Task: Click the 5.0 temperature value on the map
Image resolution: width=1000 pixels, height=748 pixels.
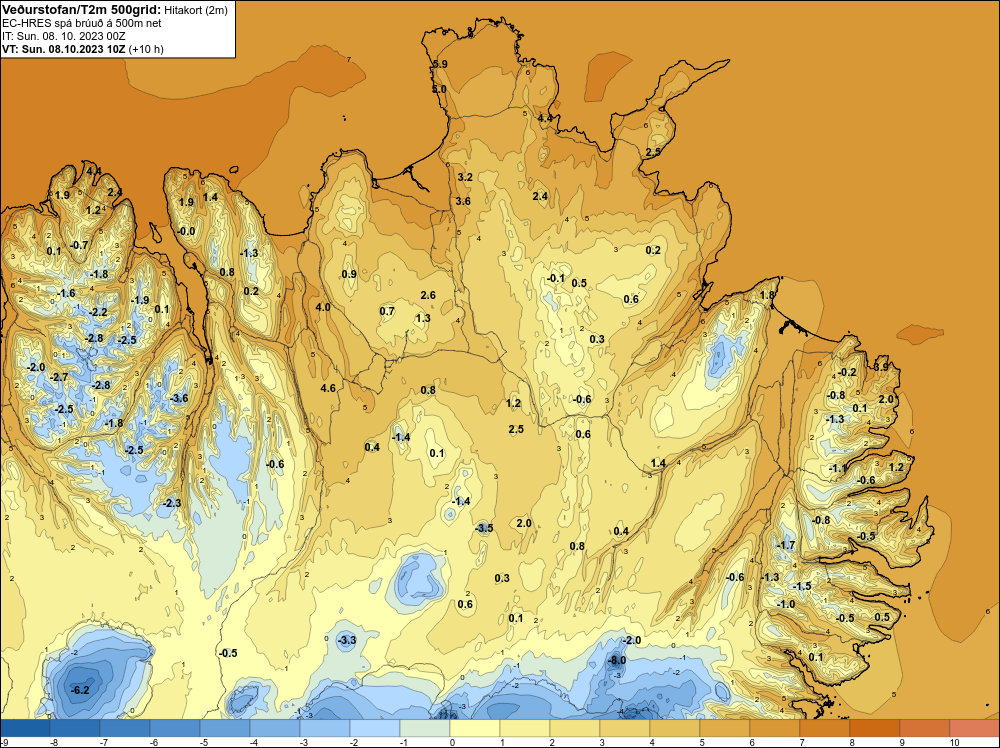Action: pos(439,89)
